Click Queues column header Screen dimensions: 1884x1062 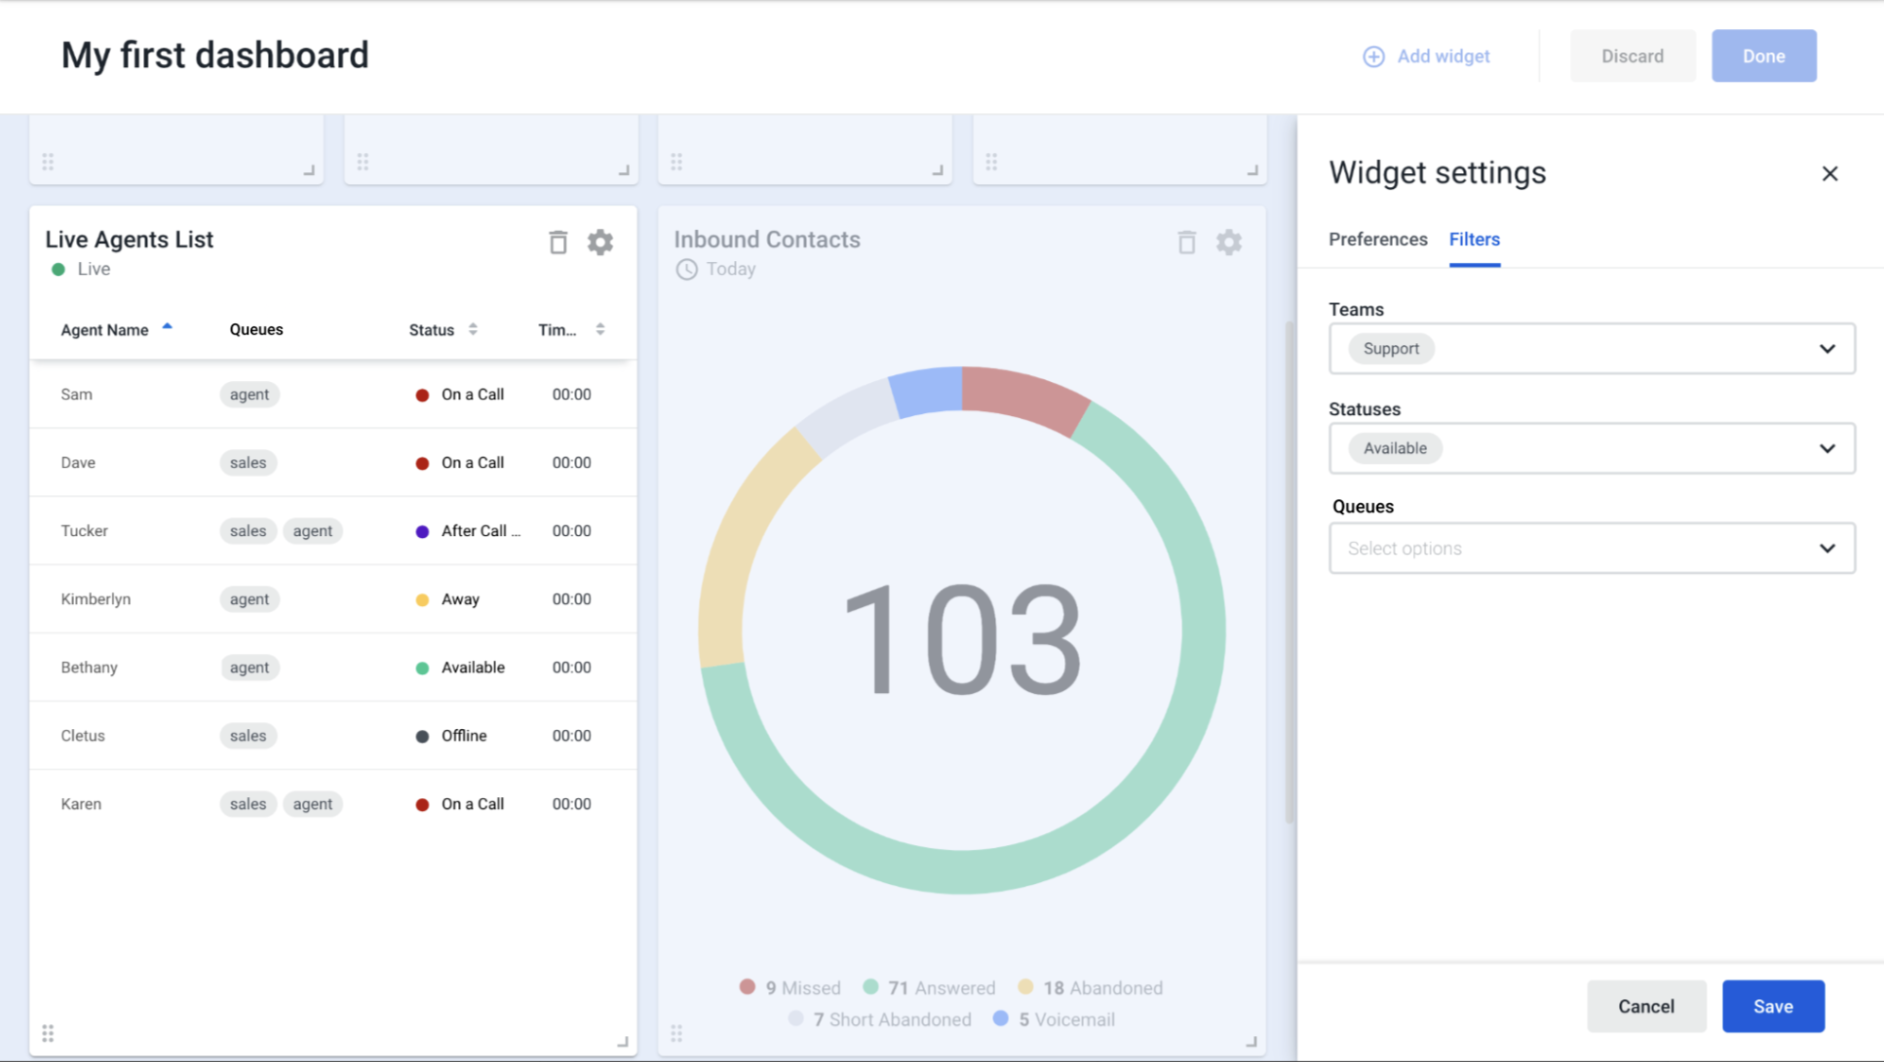[x=256, y=329]
